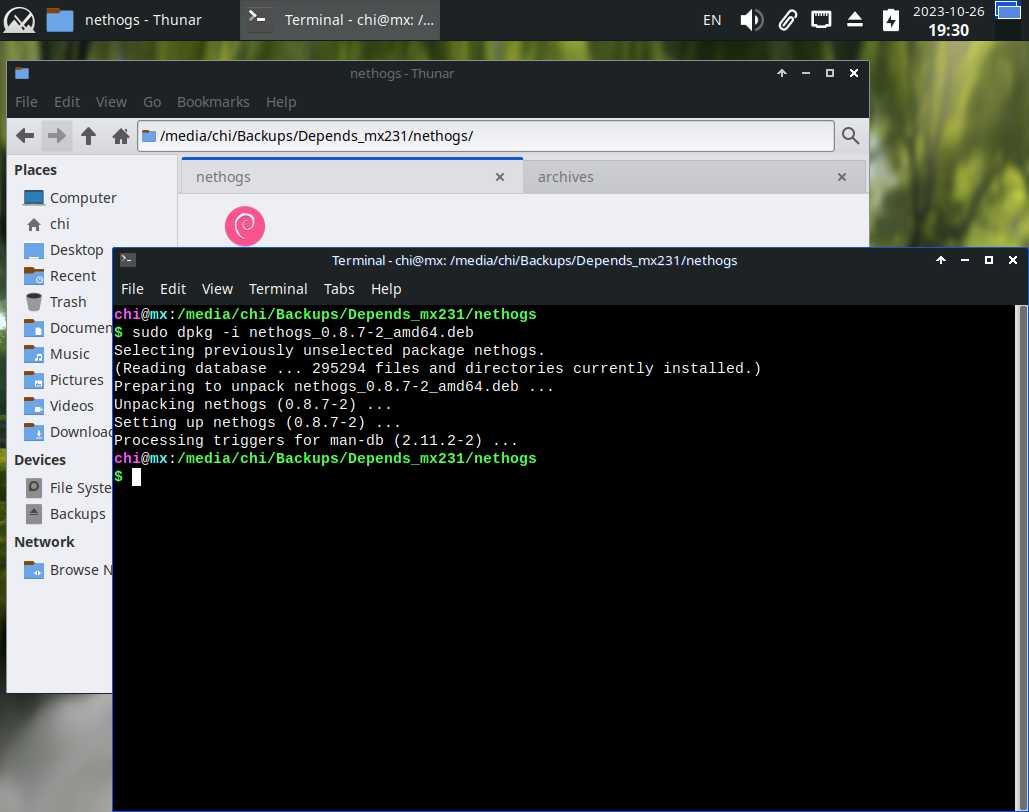Switch to nethogs - Thunar taskbar button

click(123, 20)
